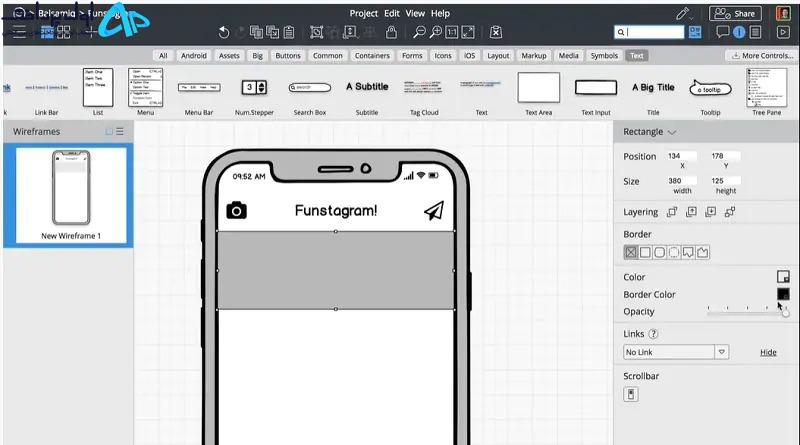The width and height of the screenshot is (800, 445).
Task: Select the Containers library category
Action: [x=372, y=56]
